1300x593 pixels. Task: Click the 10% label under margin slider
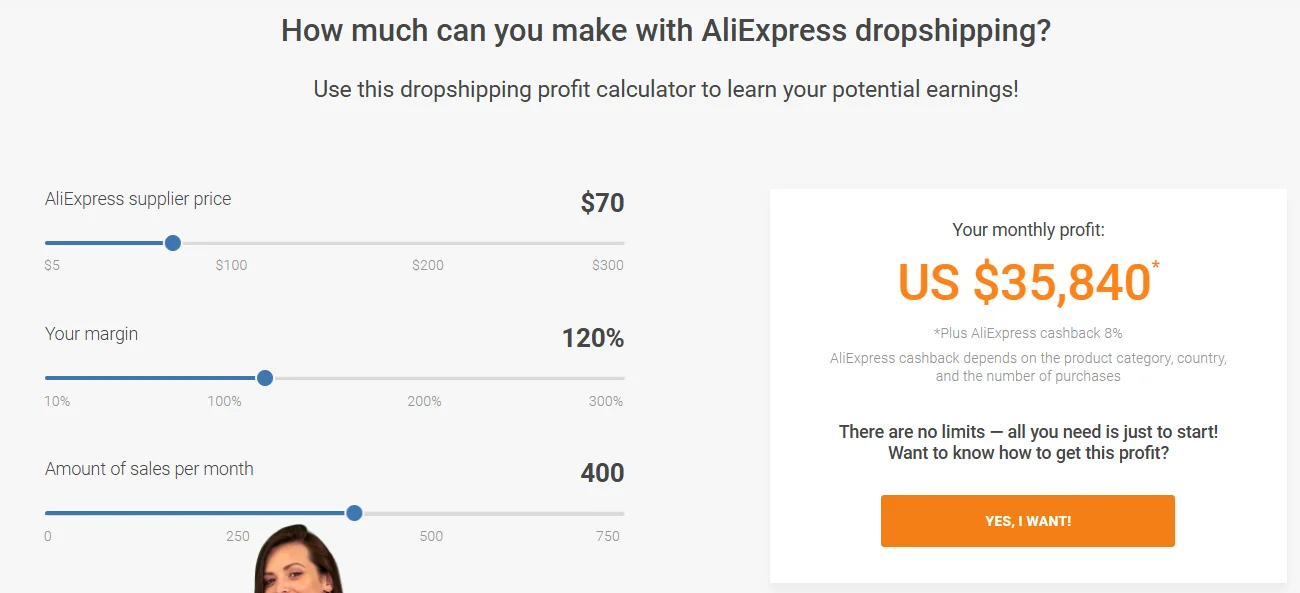pos(57,401)
